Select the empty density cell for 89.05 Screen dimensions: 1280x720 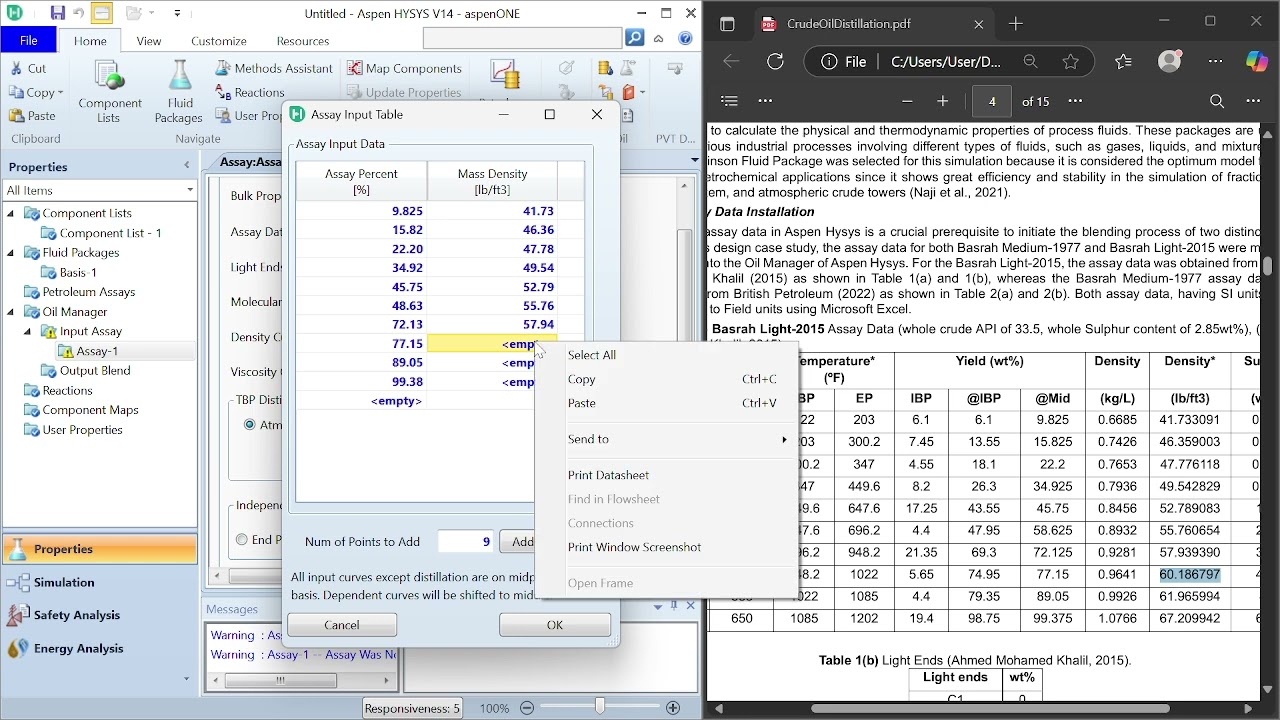click(x=492, y=363)
